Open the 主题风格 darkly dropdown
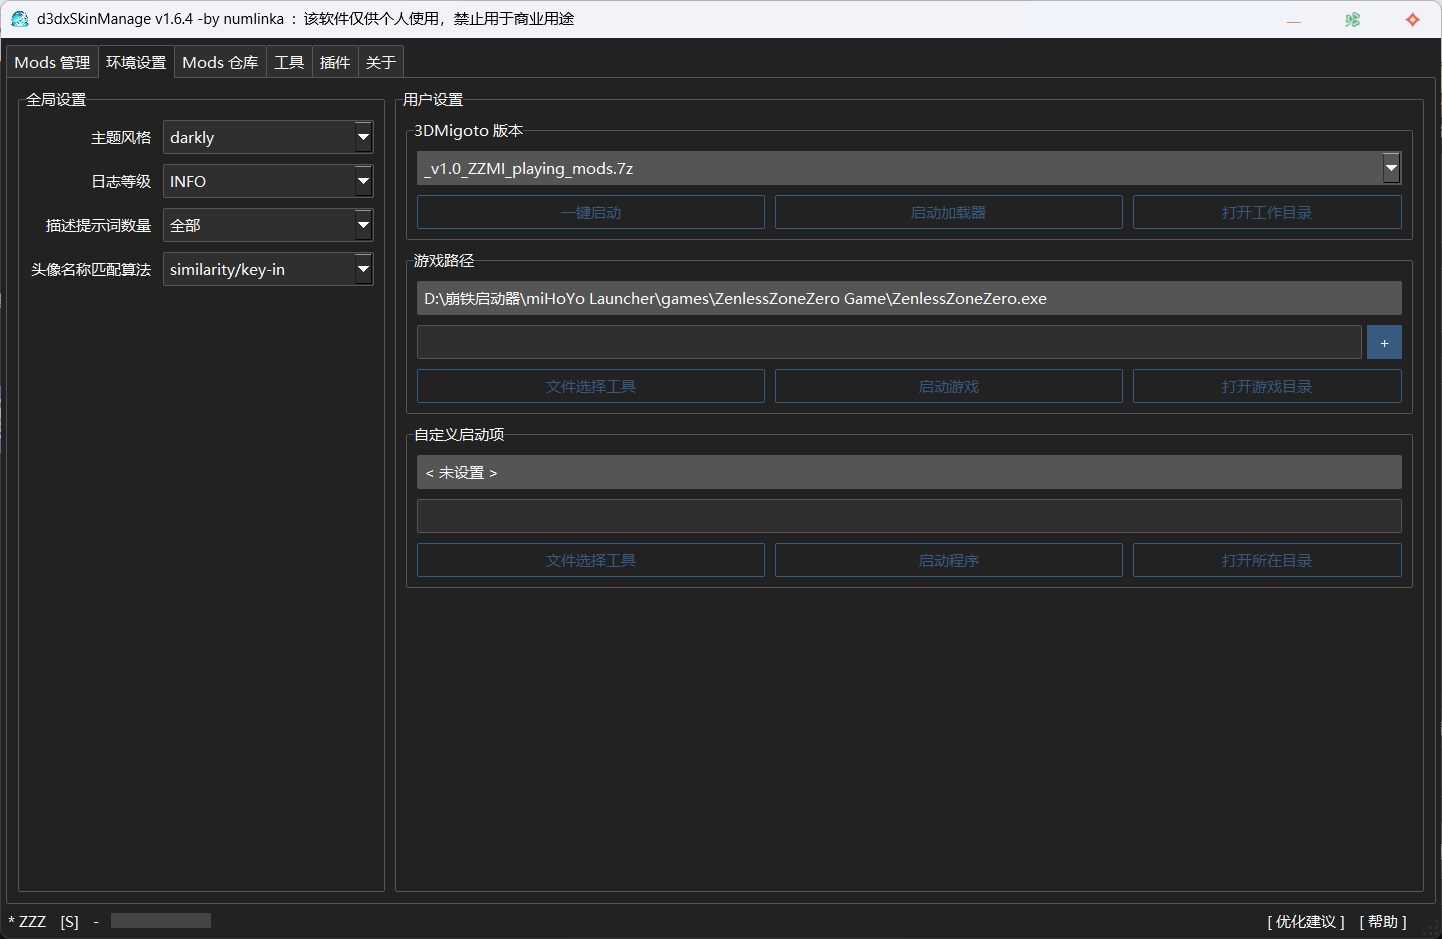 268,137
